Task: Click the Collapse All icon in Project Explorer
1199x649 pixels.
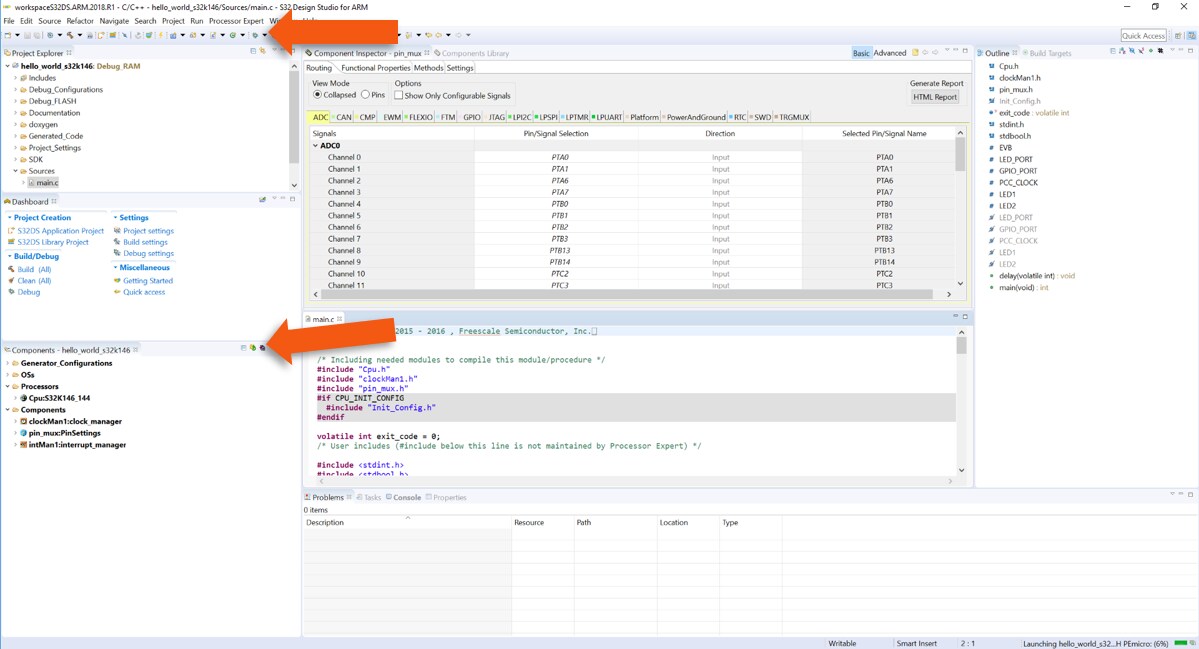Action: point(253,51)
